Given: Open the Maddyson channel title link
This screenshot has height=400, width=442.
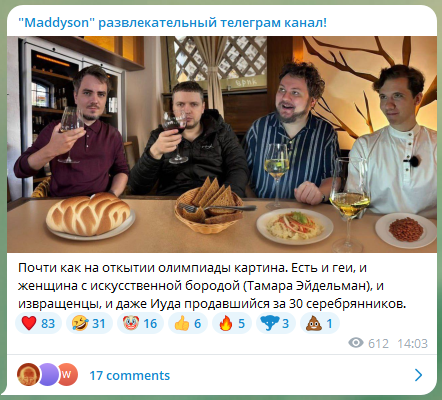Looking at the screenshot, I should [172, 23].
